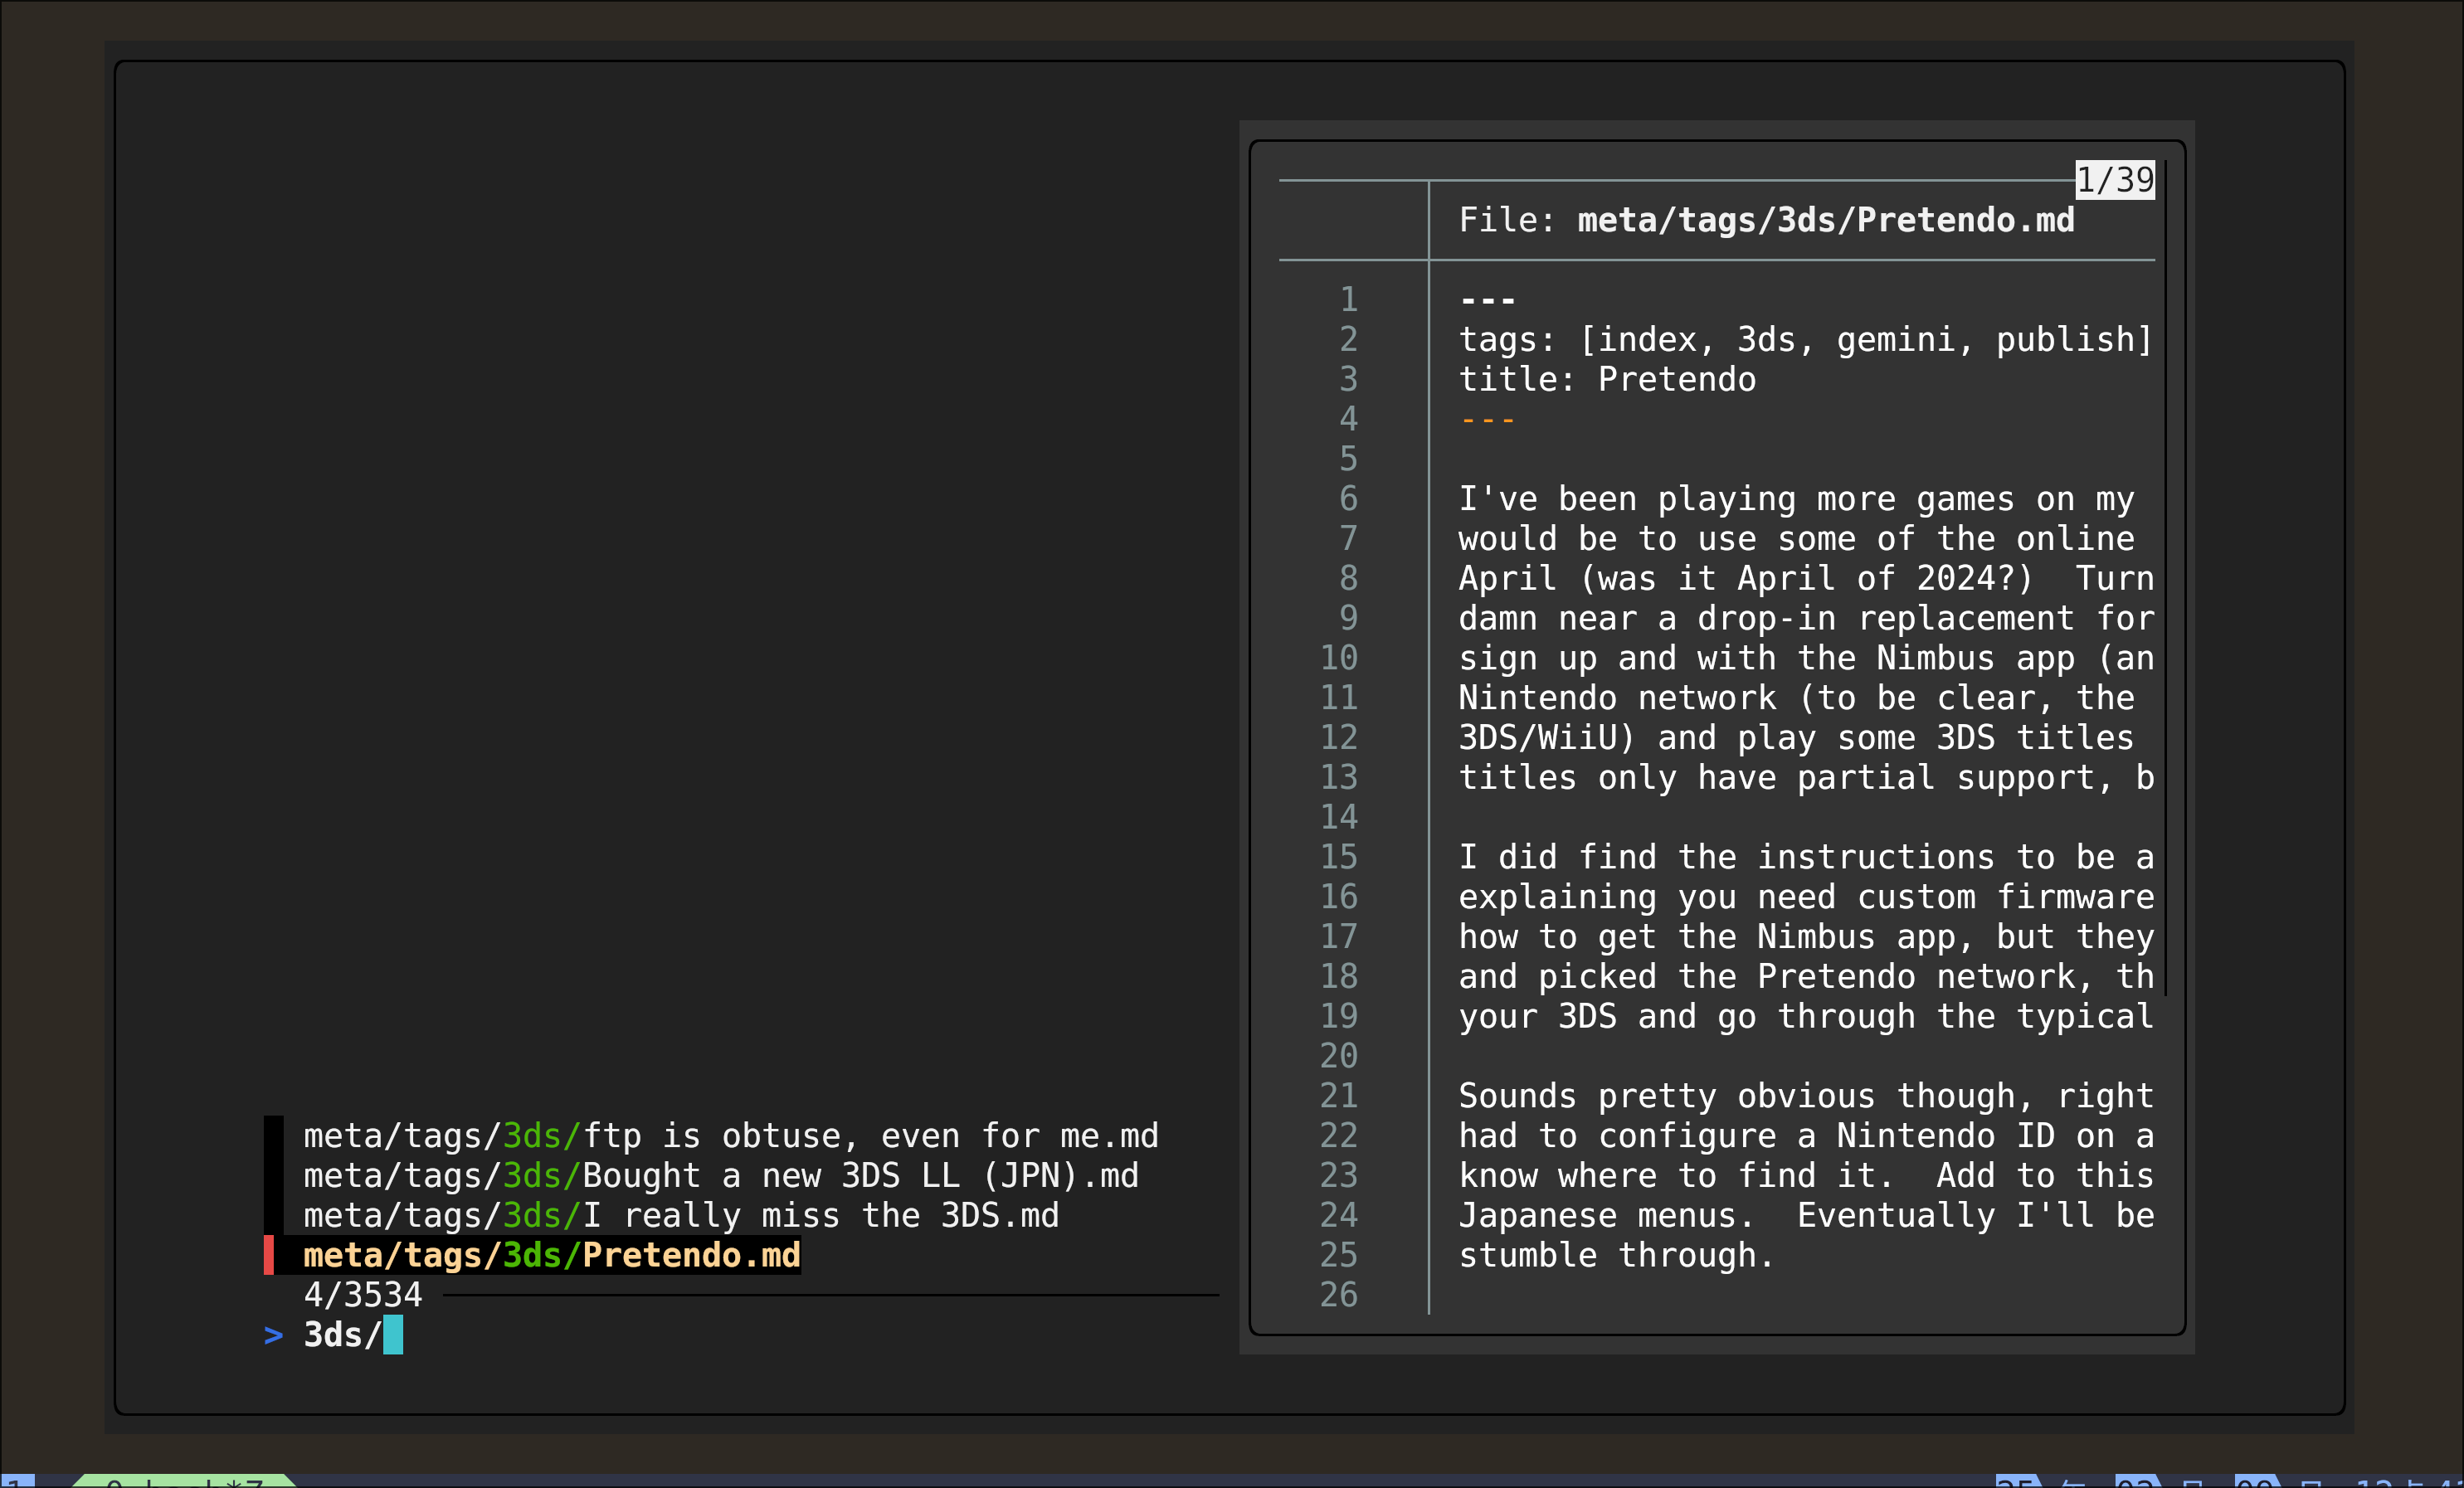
Task: Click the preview pane vertical scrollbar
Action: (x=2165, y=578)
